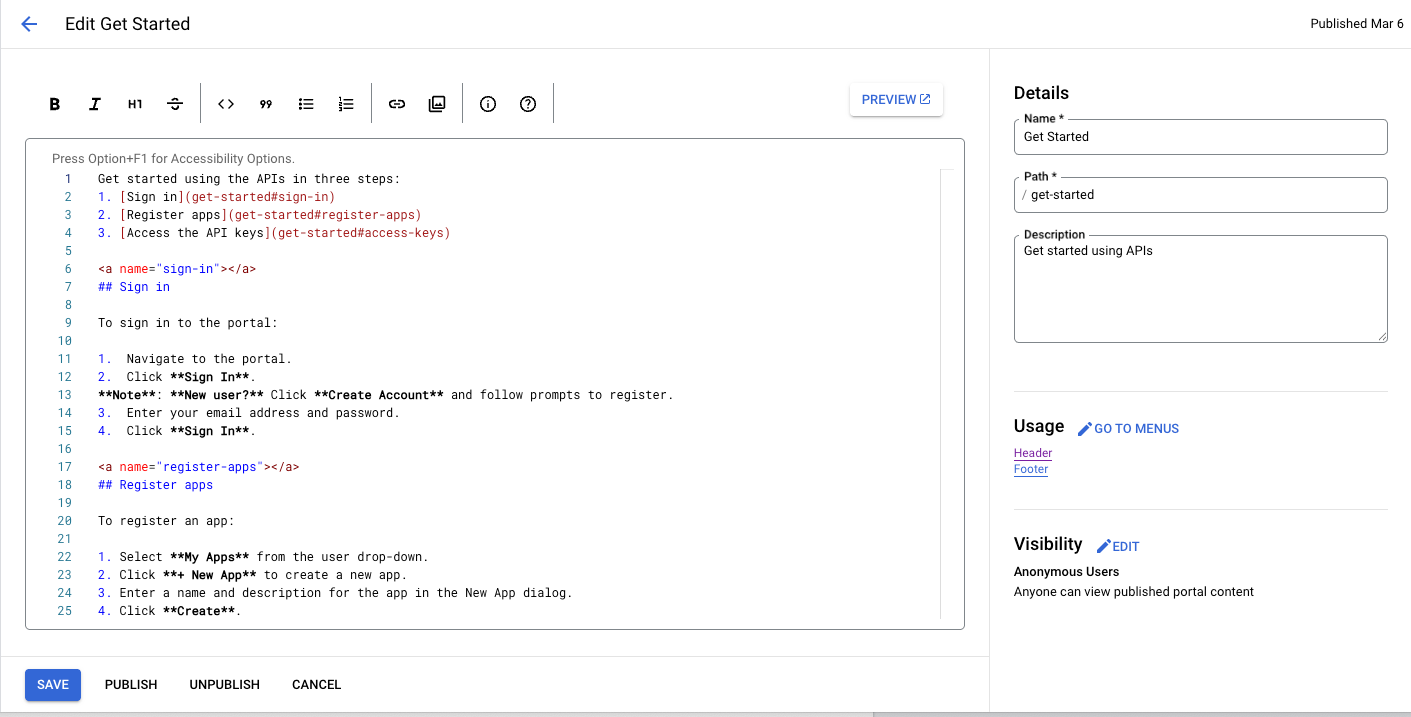This screenshot has height=717, width=1411.
Task: Publish the page
Action: click(x=131, y=685)
